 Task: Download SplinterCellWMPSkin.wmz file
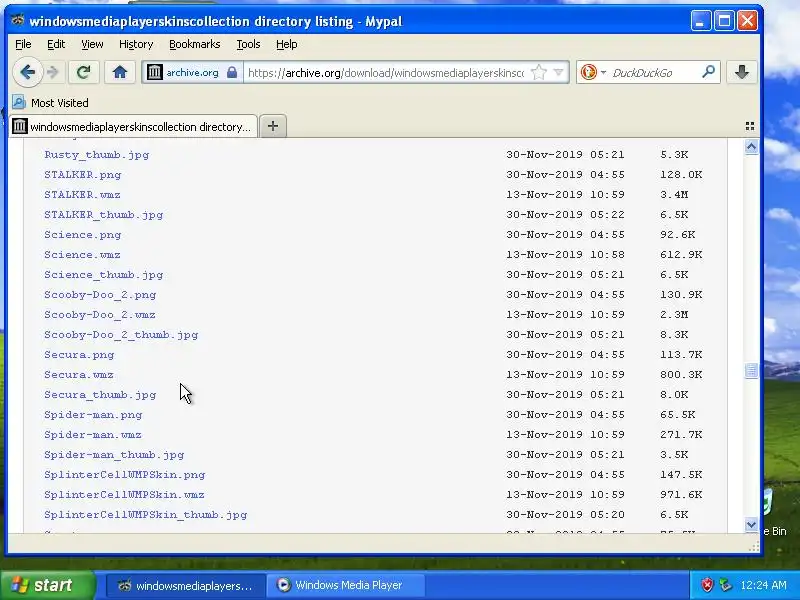point(124,495)
